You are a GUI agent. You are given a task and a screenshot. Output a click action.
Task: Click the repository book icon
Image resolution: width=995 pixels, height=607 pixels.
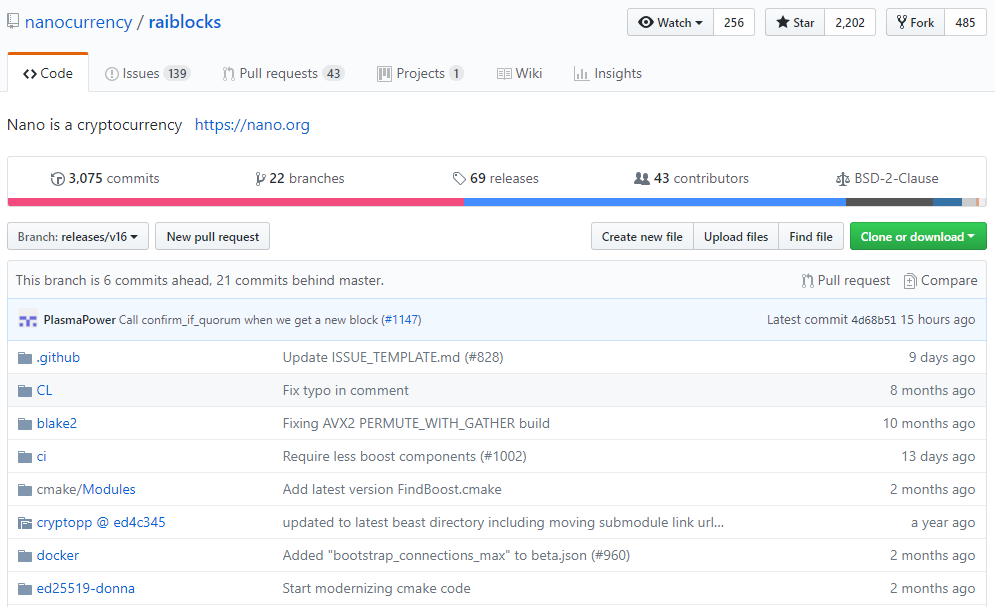pos(13,22)
